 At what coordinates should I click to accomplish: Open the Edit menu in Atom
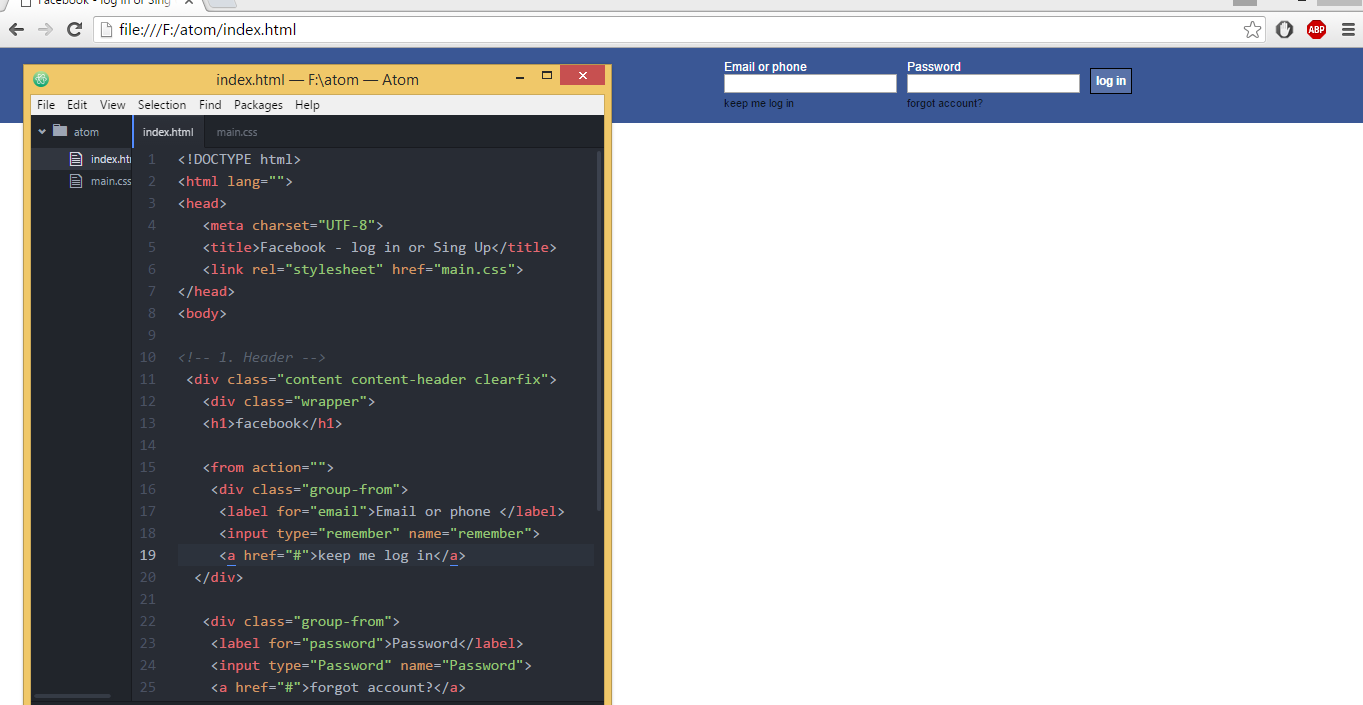pos(77,105)
